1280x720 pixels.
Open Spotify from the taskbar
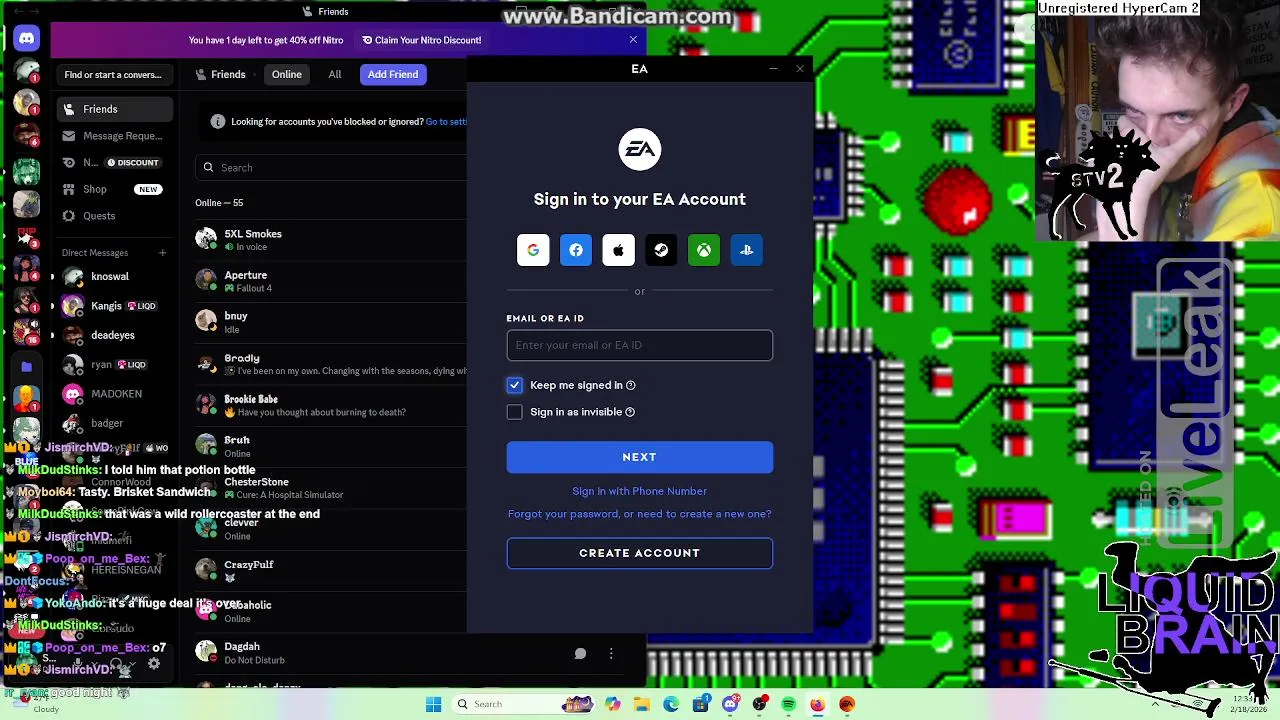(x=788, y=704)
